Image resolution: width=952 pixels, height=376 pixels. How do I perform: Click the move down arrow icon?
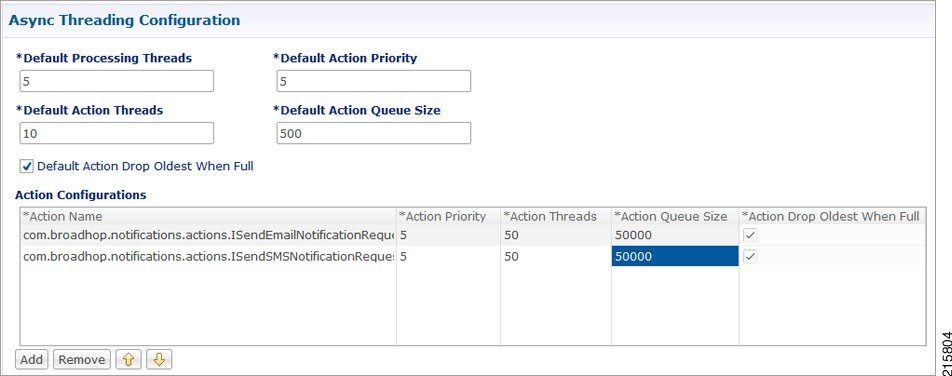coord(159,360)
